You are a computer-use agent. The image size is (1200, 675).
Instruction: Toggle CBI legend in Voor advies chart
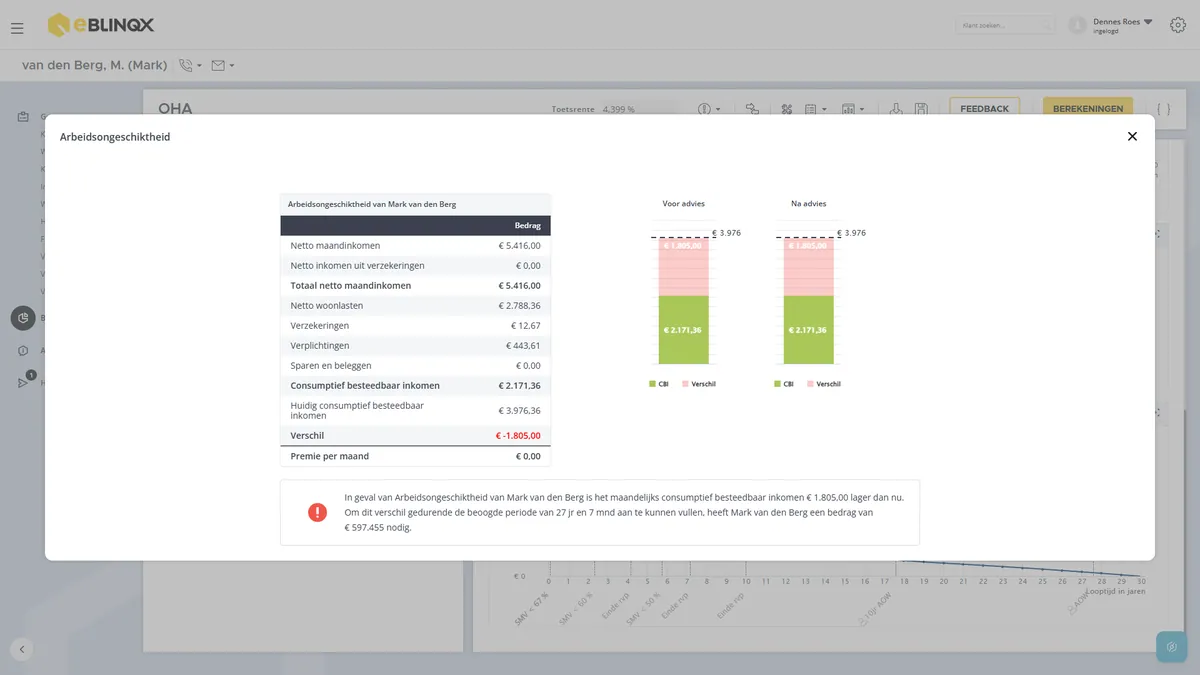(659, 384)
